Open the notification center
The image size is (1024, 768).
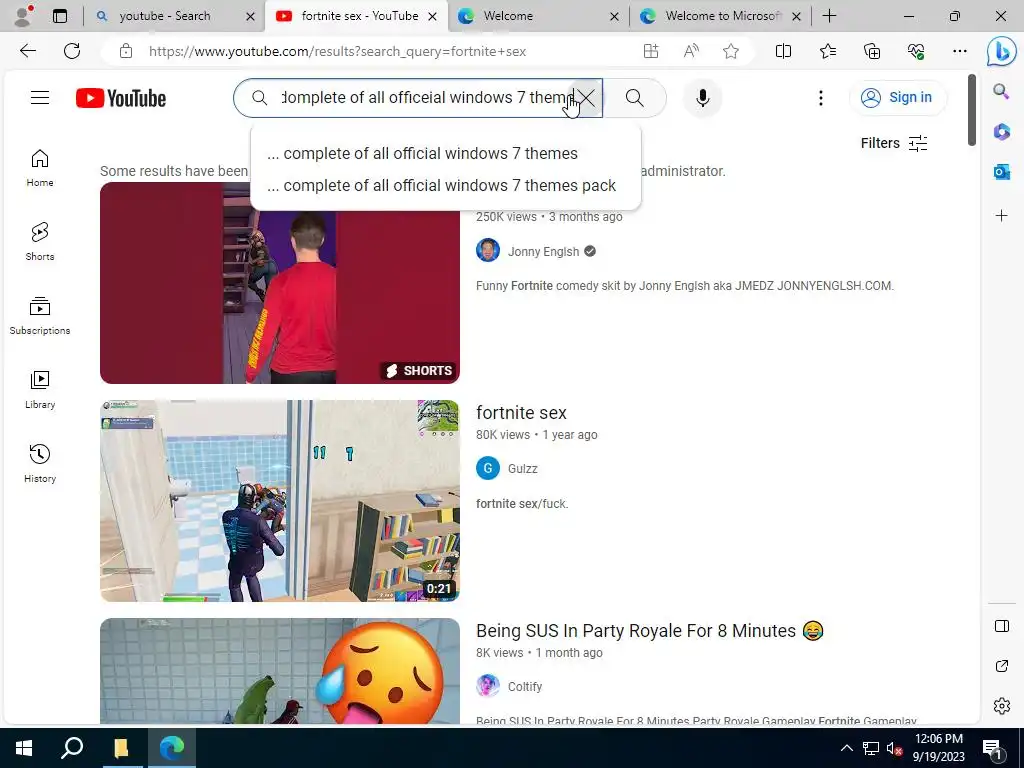click(x=992, y=748)
